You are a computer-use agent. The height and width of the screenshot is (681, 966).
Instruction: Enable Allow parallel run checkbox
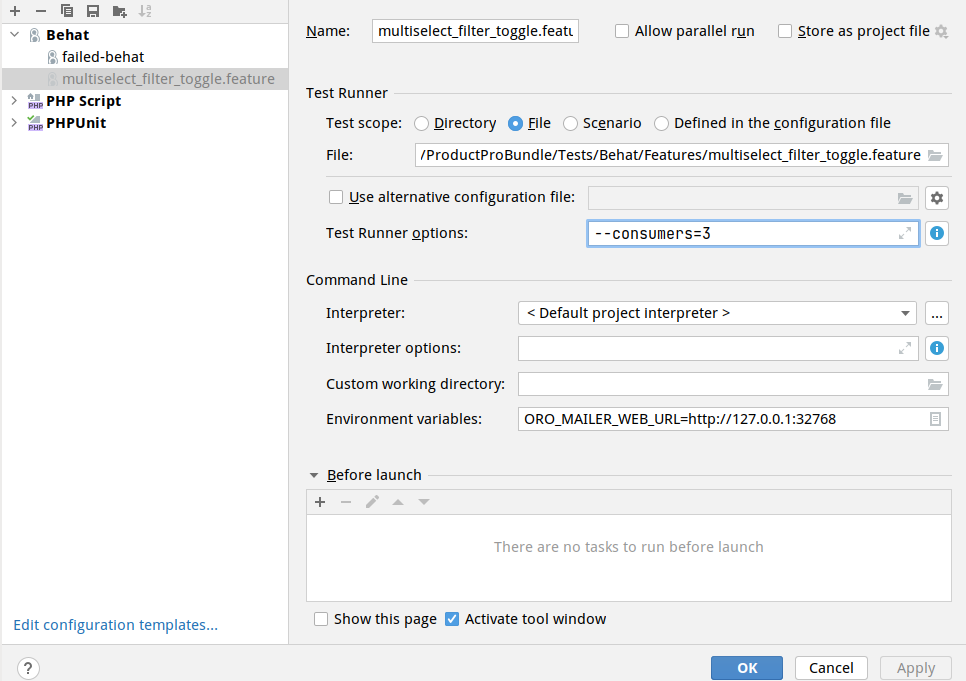(x=622, y=31)
